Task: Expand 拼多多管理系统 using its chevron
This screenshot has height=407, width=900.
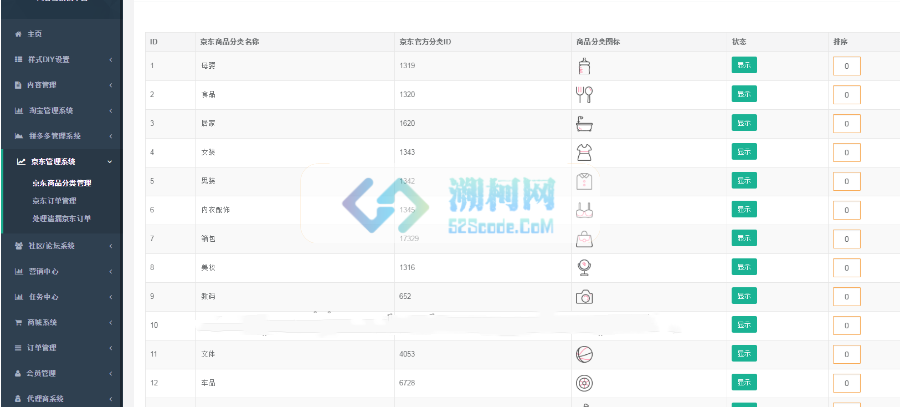Action: (x=110, y=136)
